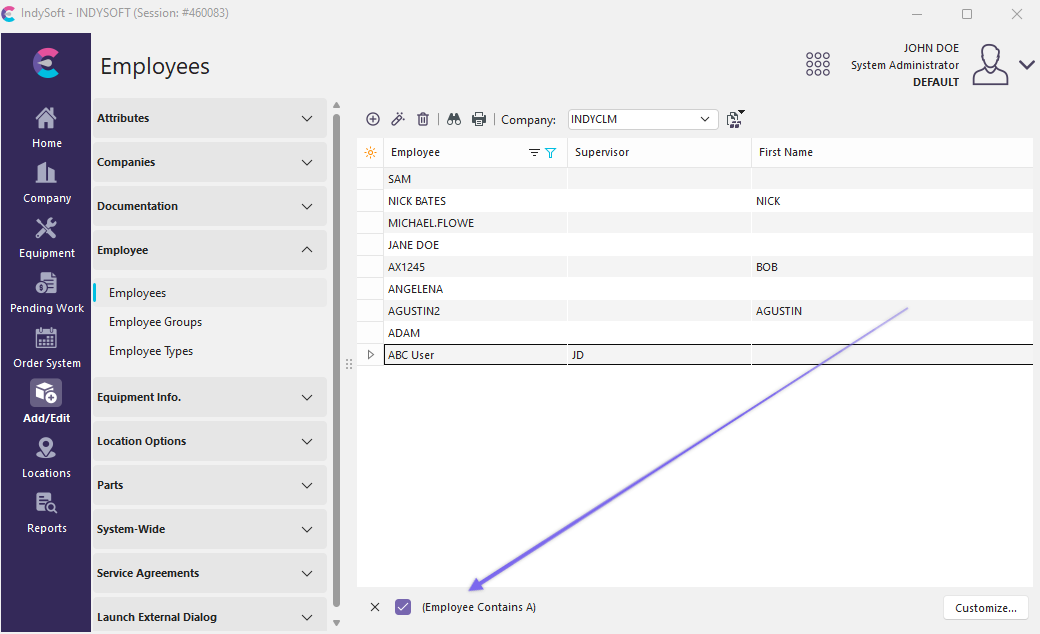This screenshot has height=634, width=1040.
Task: Sort by the Supervisor column header
Action: (x=658, y=153)
